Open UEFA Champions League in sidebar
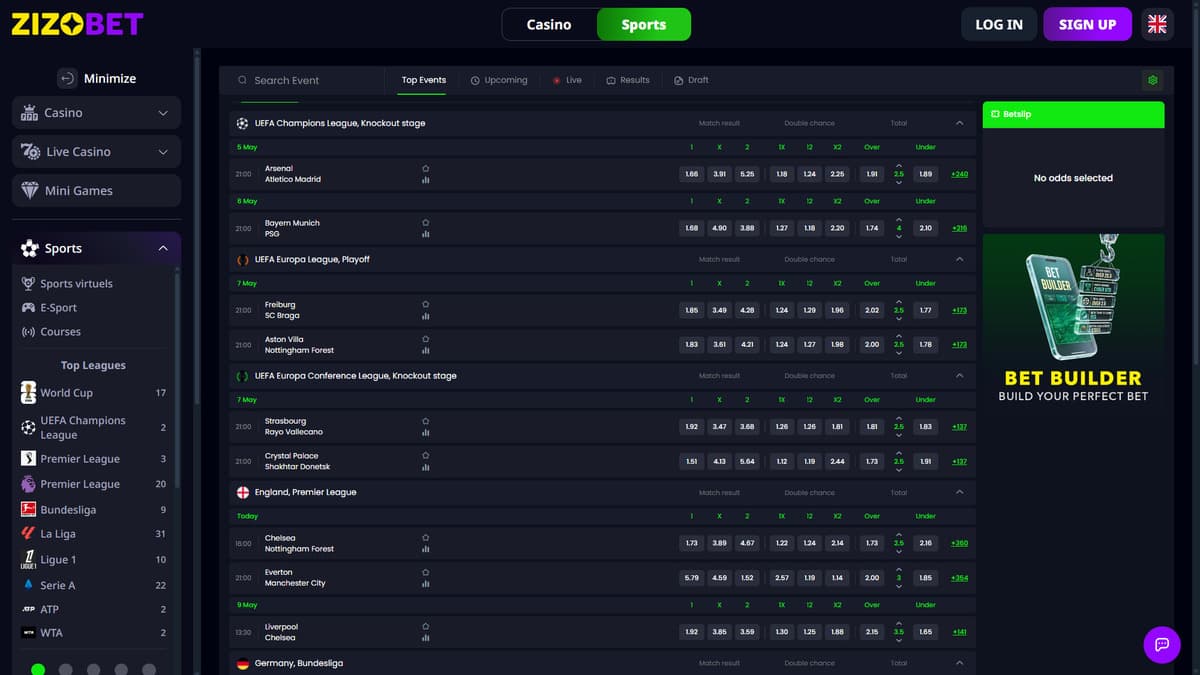Image resolution: width=1200 pixels, height=675 pixels. 93,428
